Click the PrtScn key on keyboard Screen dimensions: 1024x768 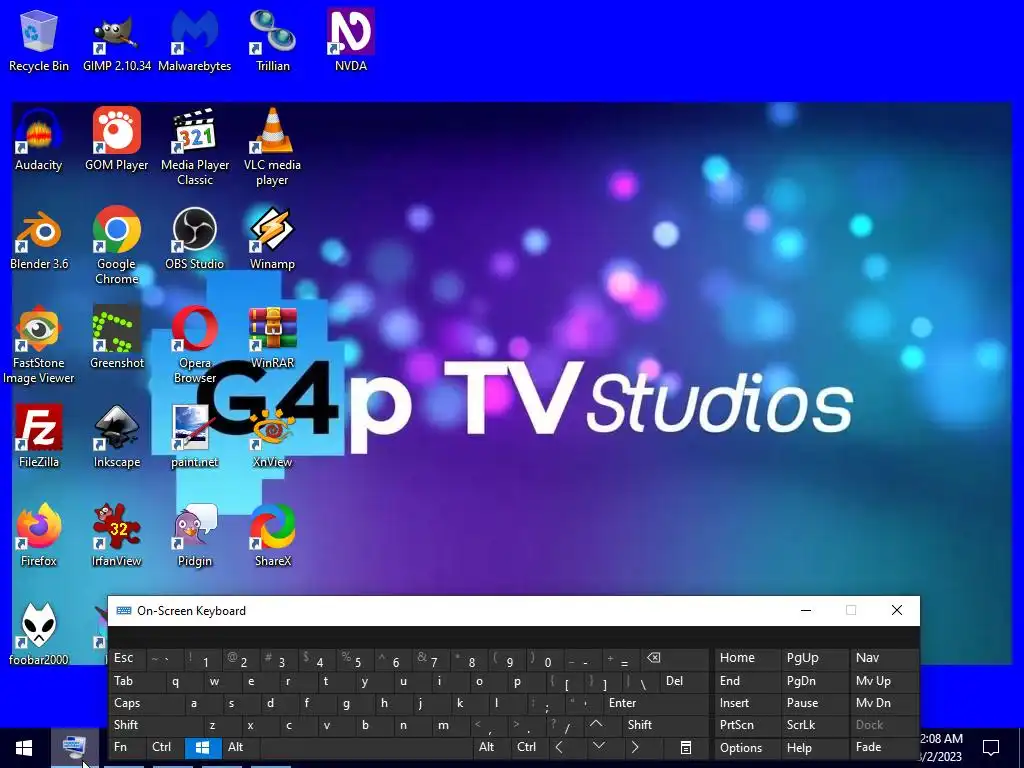(746, 726)
